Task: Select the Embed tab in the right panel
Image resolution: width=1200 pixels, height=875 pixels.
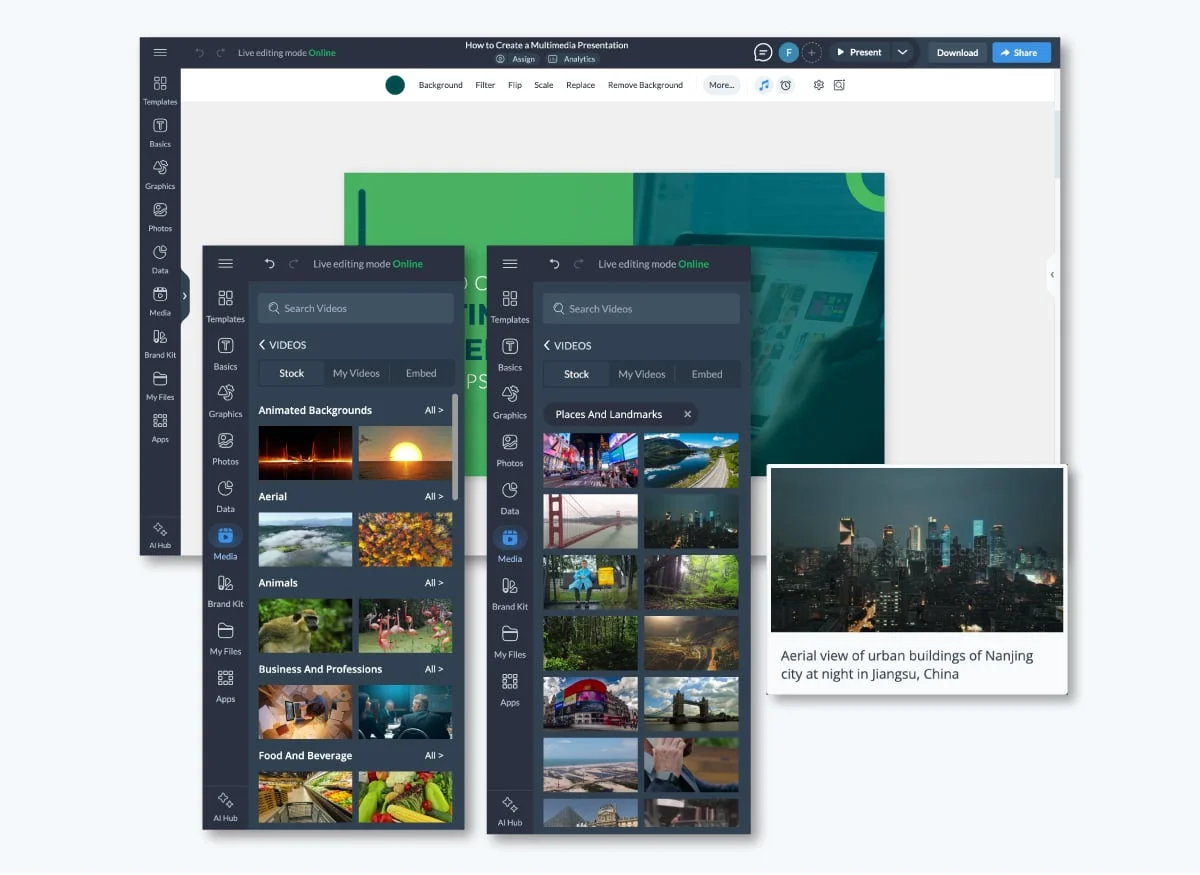Action: tap(707, 374)
